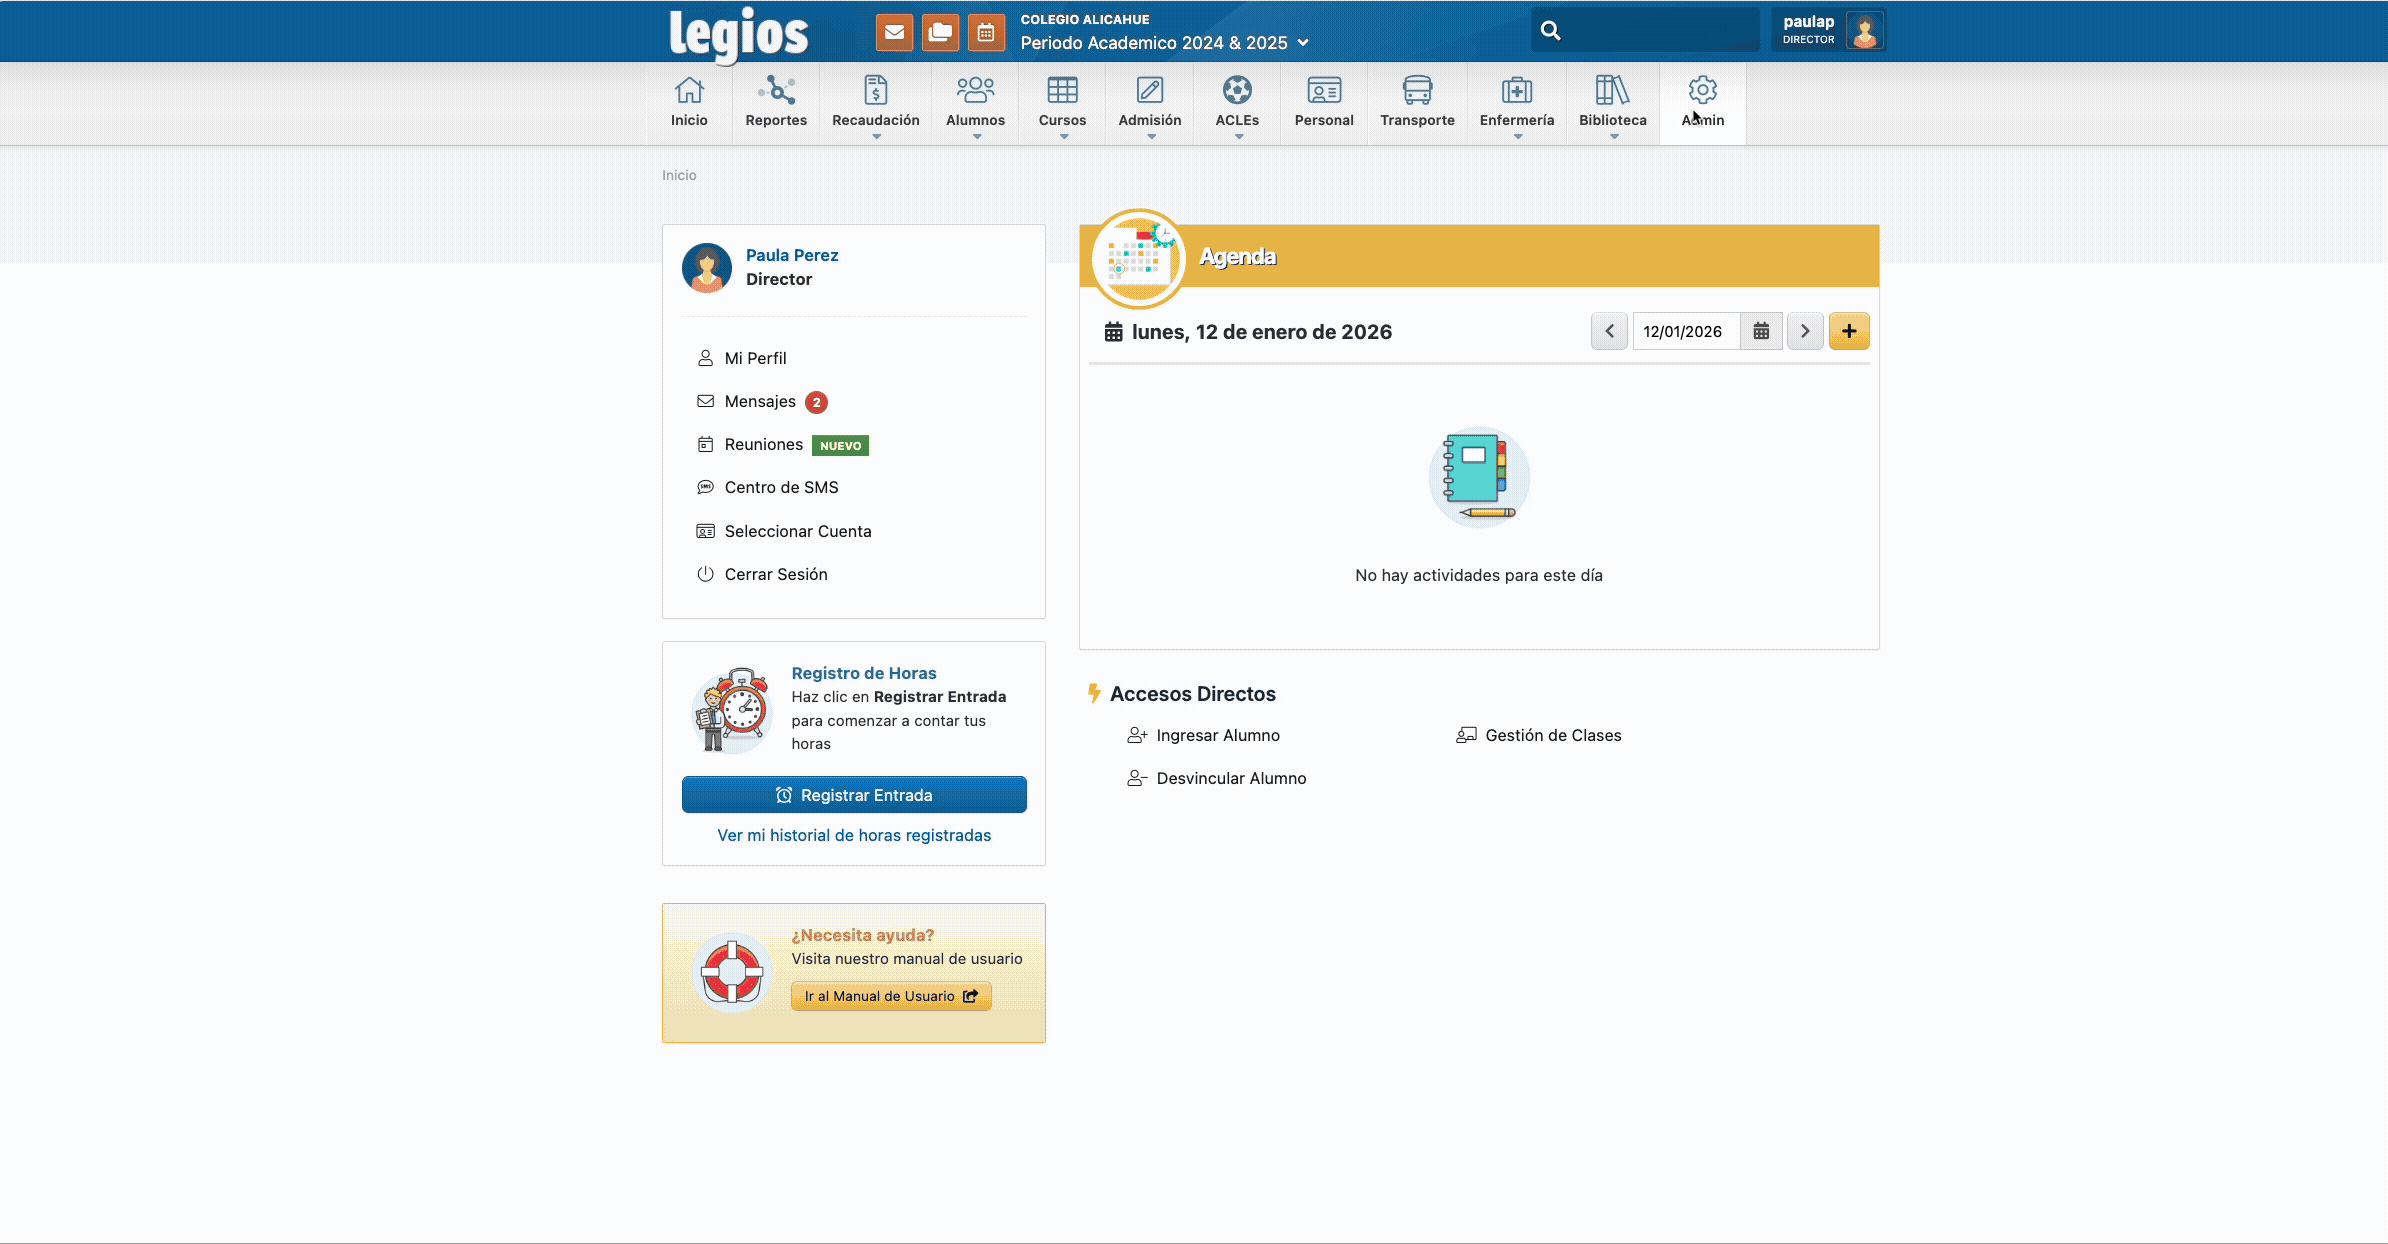Click the orange folders icon in header
The height and width of the screenshot is (1244, 2388).
click(940, 32)
